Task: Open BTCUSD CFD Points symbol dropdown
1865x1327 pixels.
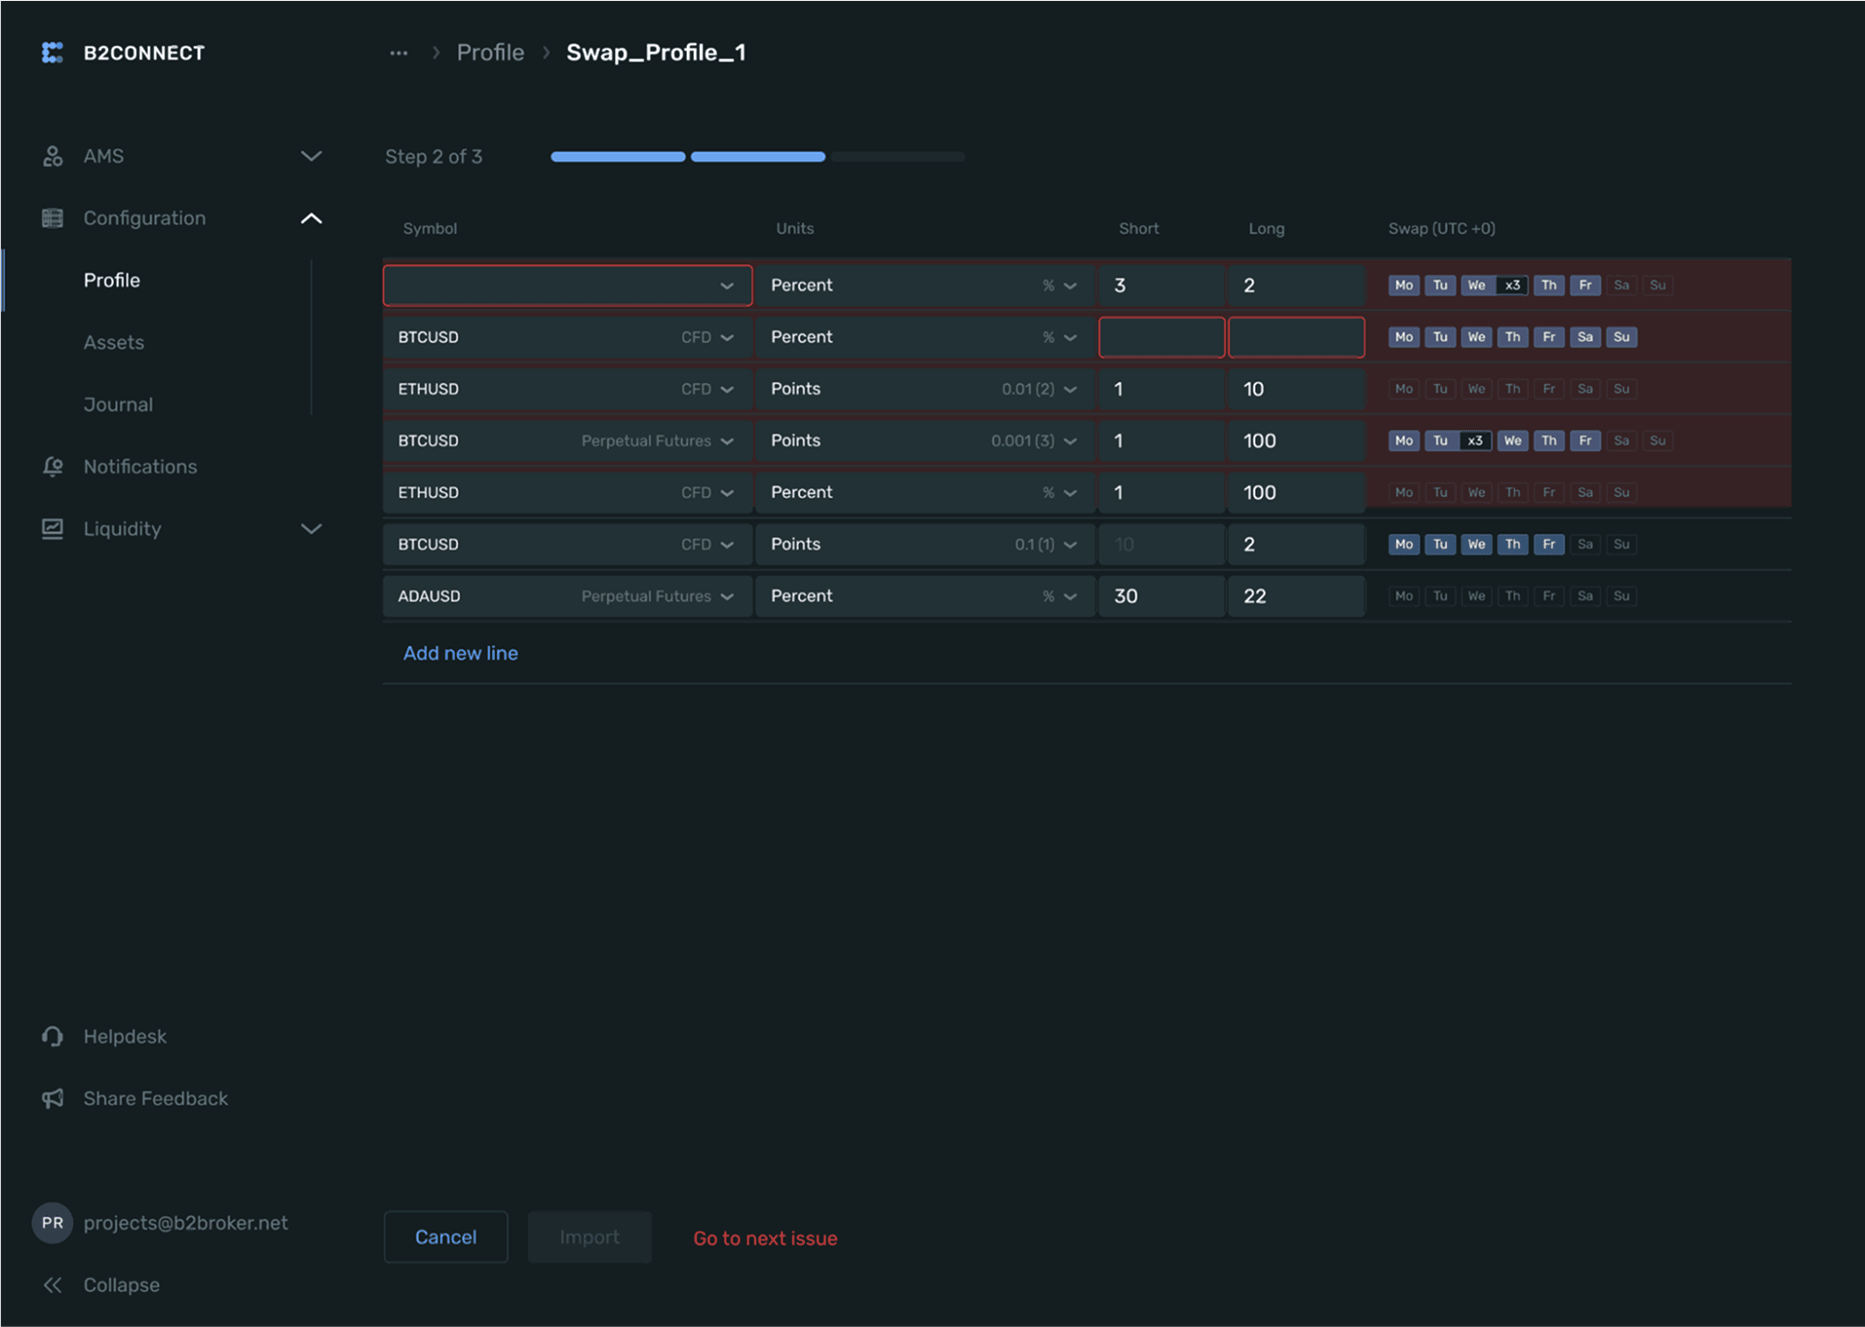Action: pyautogui.click(x=568, y=544)
